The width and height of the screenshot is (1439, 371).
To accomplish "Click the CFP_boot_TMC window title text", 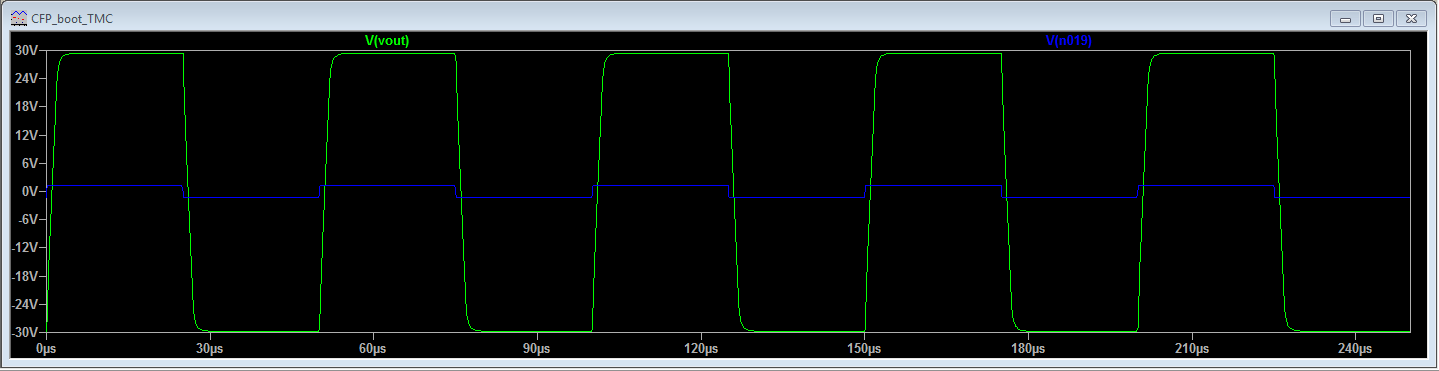I will (x=72, y=19).
